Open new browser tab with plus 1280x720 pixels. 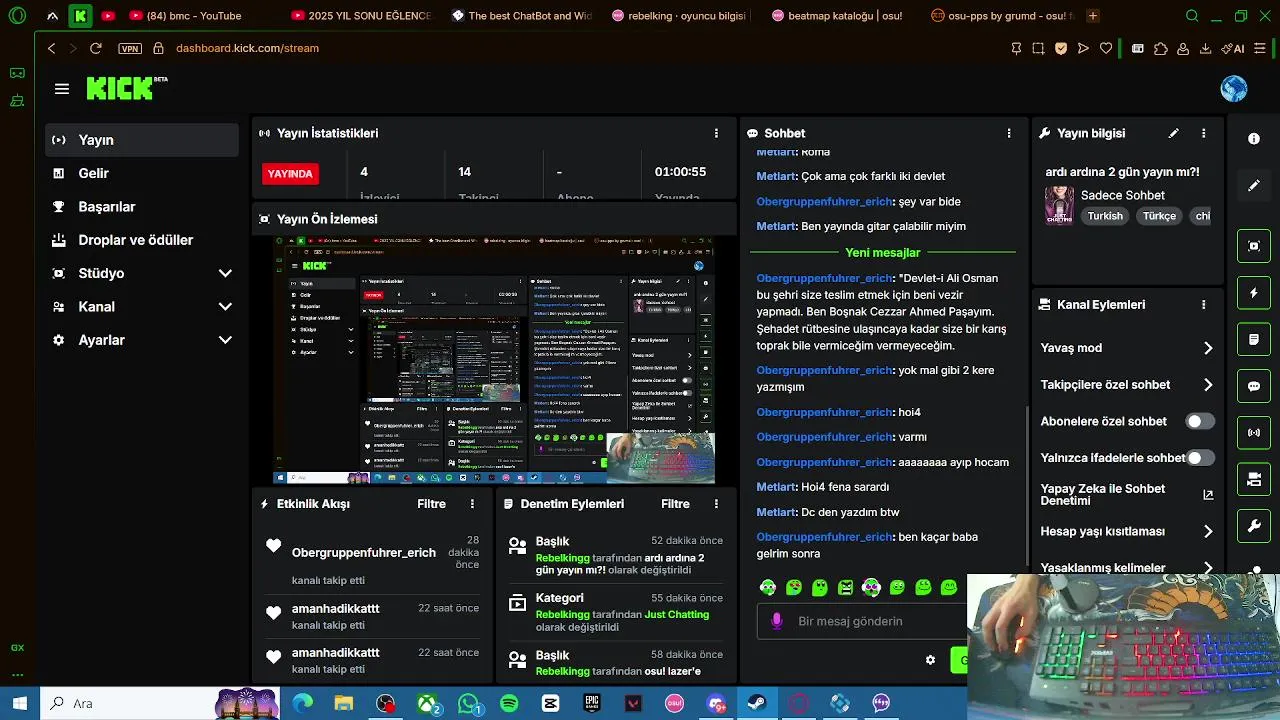(1093, 16)
